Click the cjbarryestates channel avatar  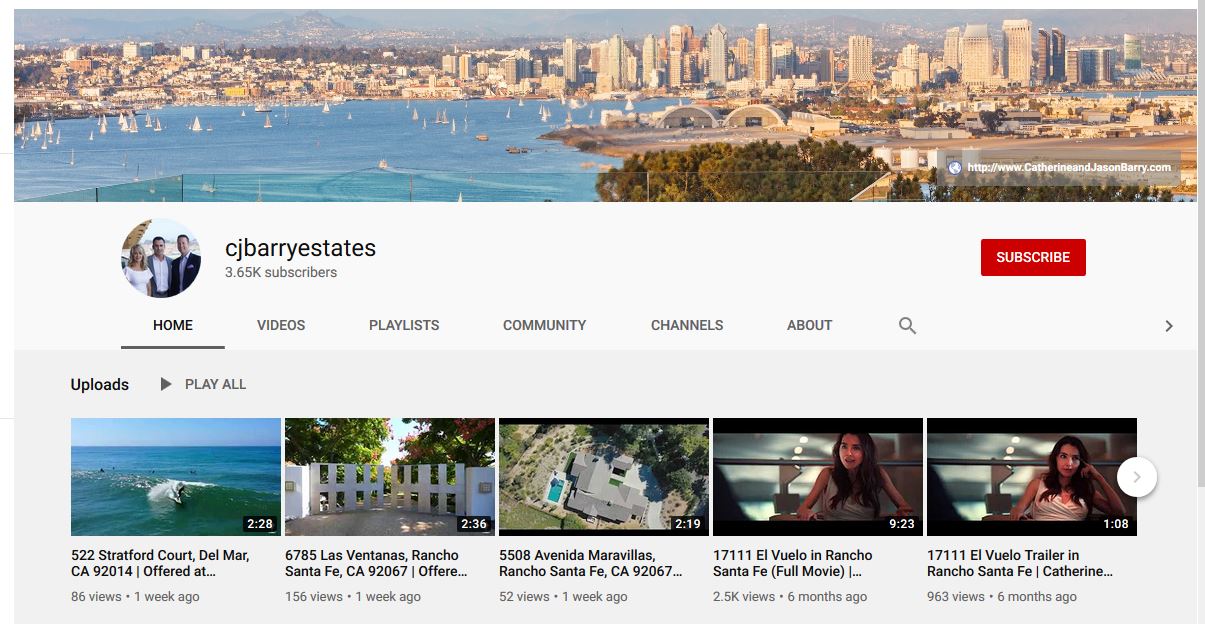161,258
